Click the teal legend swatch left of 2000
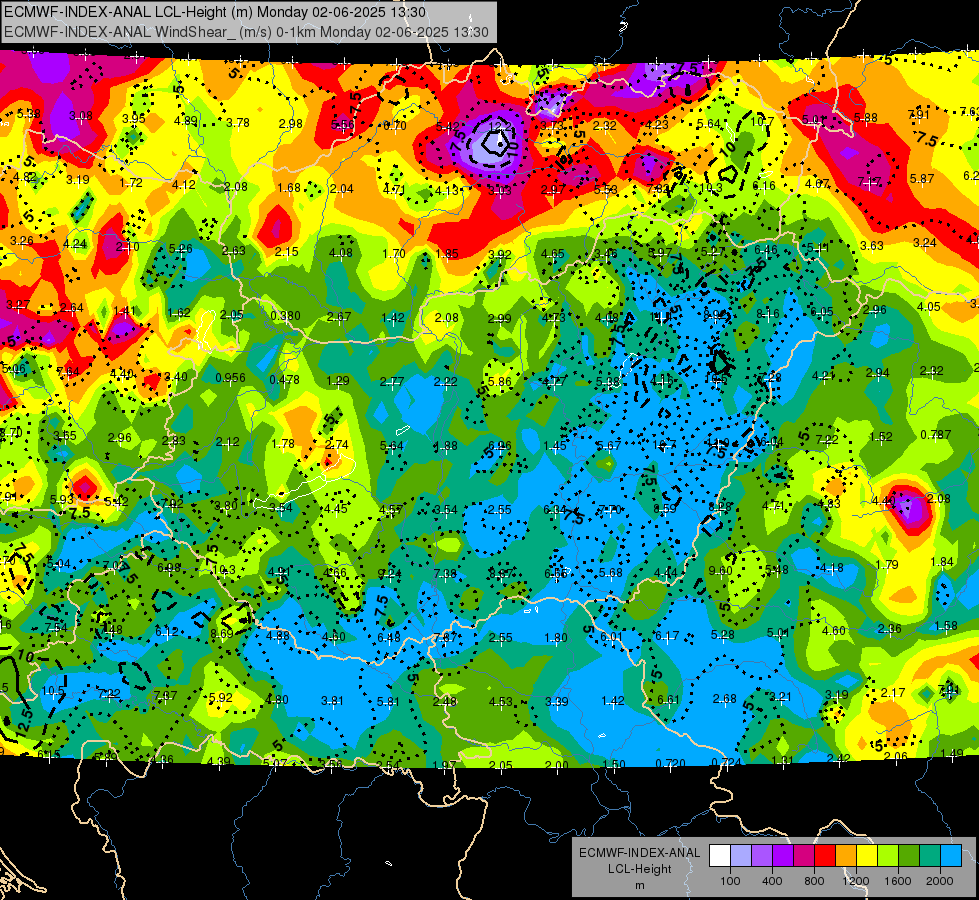 tap(930, 855)
